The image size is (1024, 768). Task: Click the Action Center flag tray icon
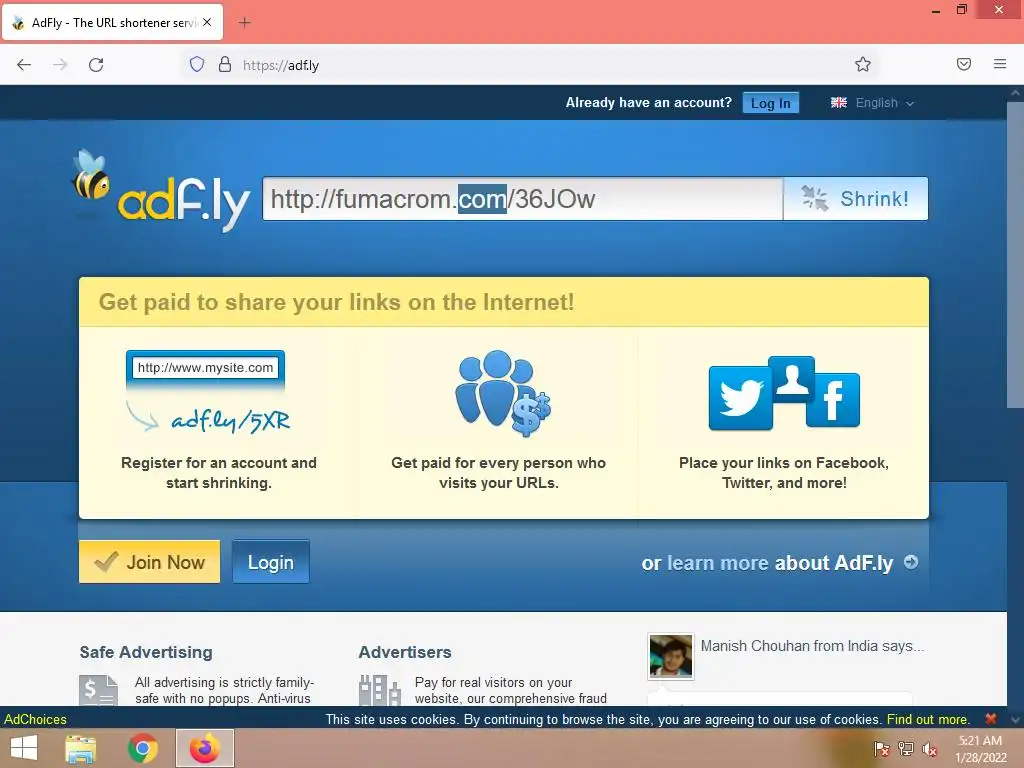(881, 749)
